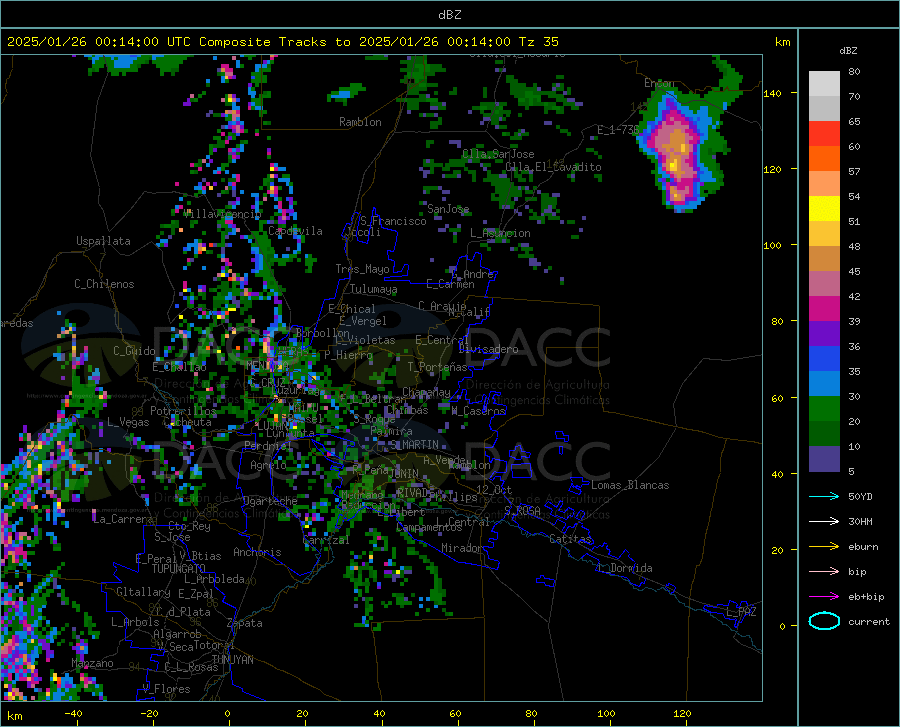Click the white 30HM arrow legend symbol

click(x=824, y=522)
